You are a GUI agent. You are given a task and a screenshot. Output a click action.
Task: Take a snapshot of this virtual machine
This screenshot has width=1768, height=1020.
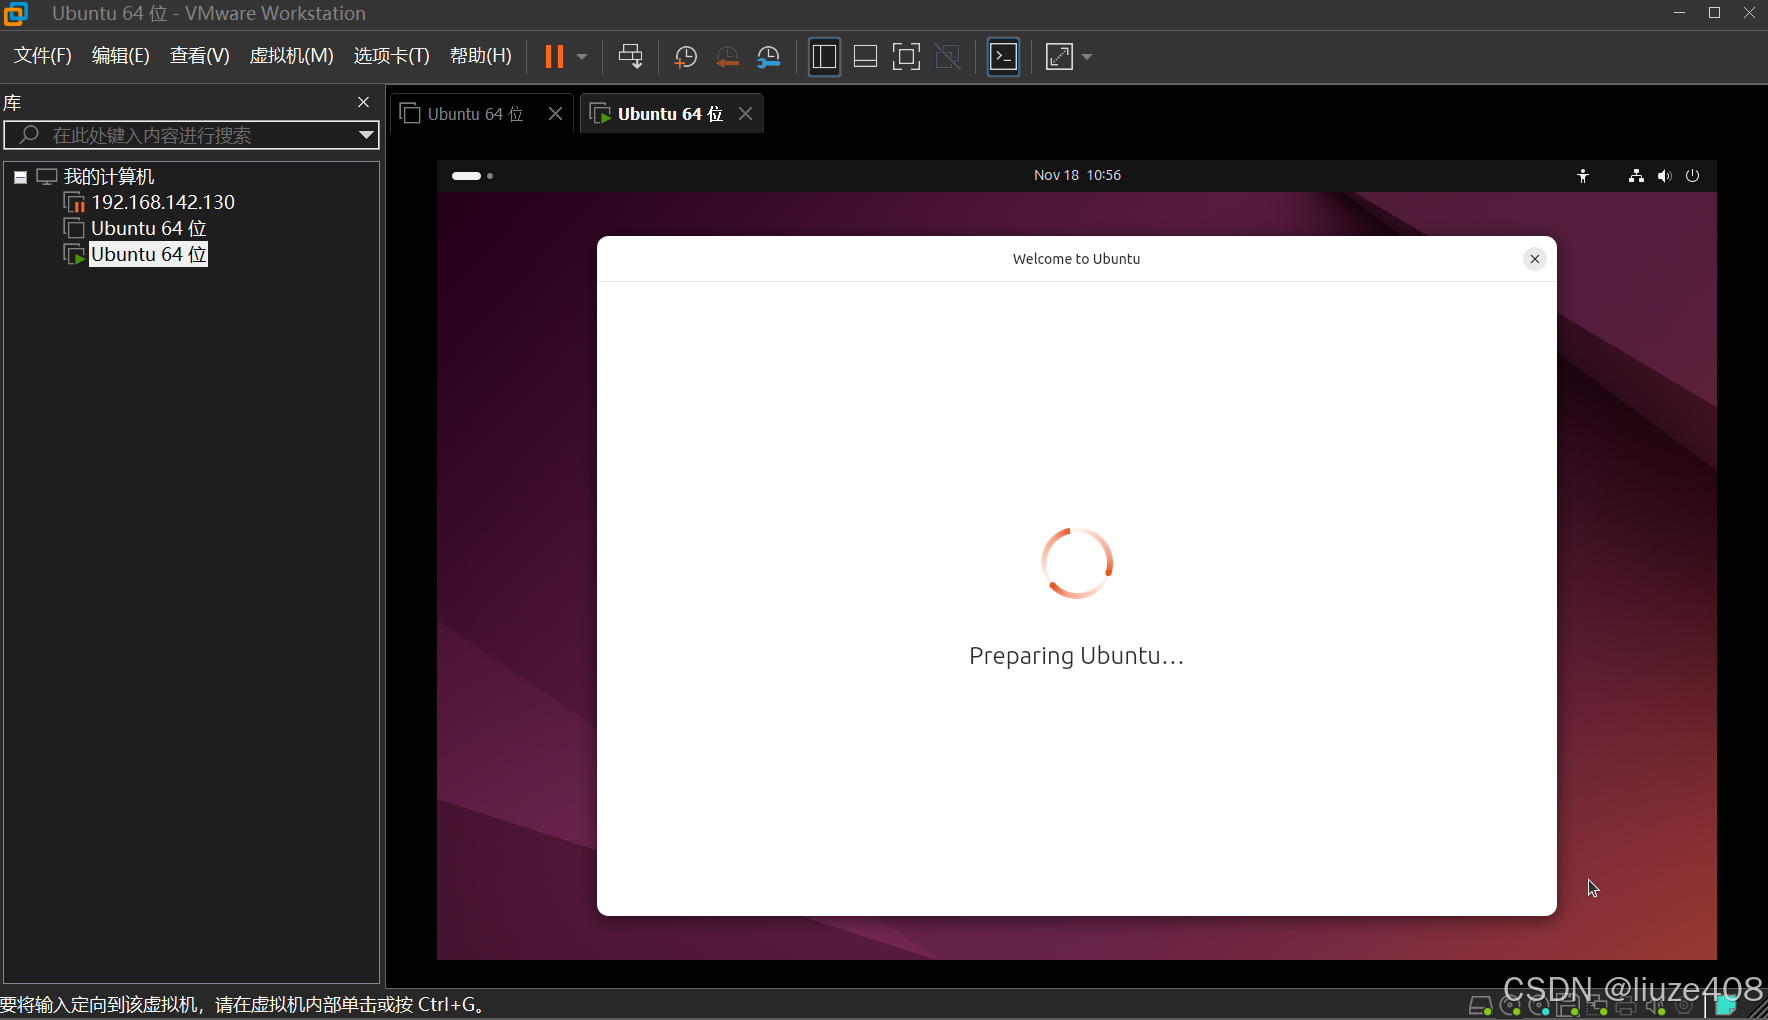pyautogui.click(x=686, y=57)
